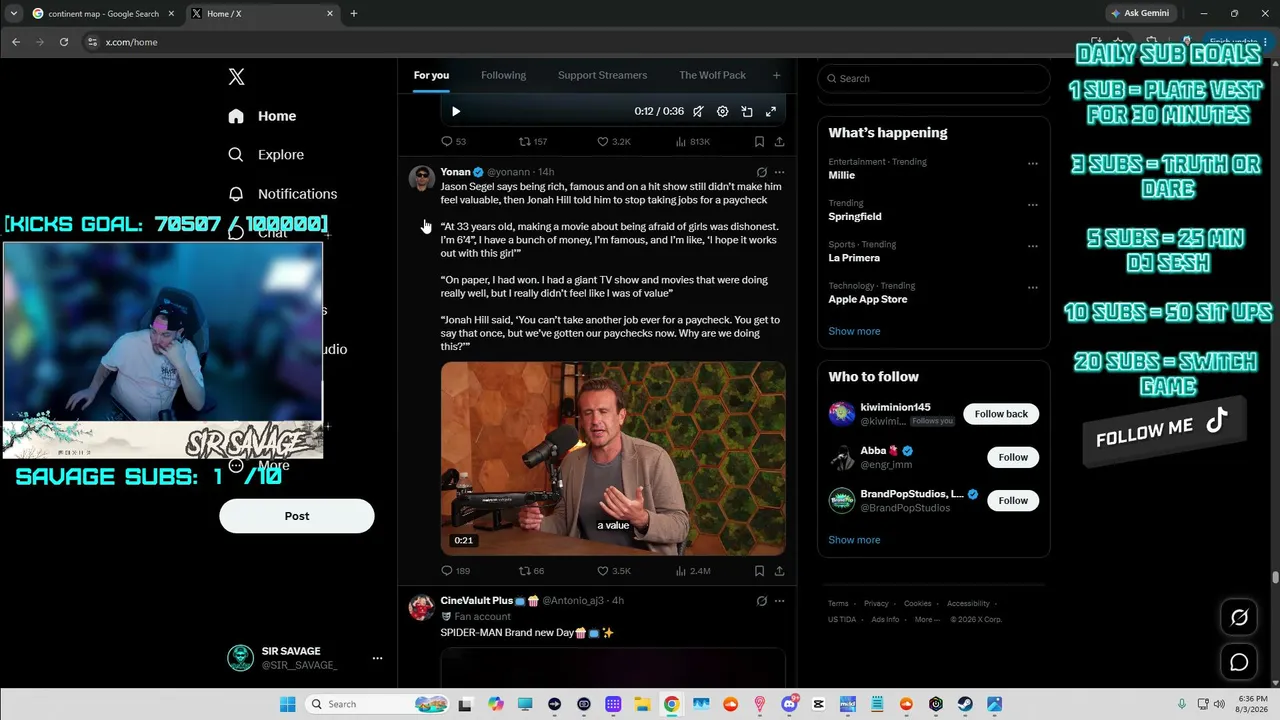Open more options for Apple App Store trend

point(1033,288)
